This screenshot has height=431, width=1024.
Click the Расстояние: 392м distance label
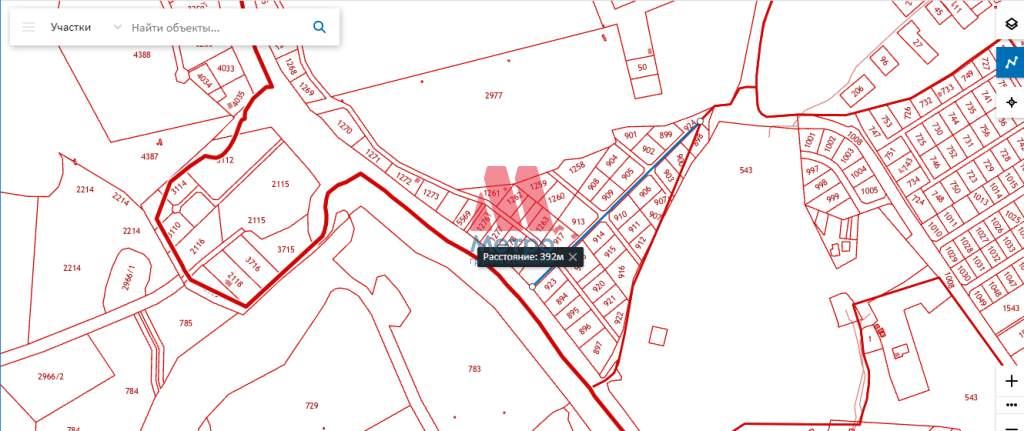tap(522, 257)
